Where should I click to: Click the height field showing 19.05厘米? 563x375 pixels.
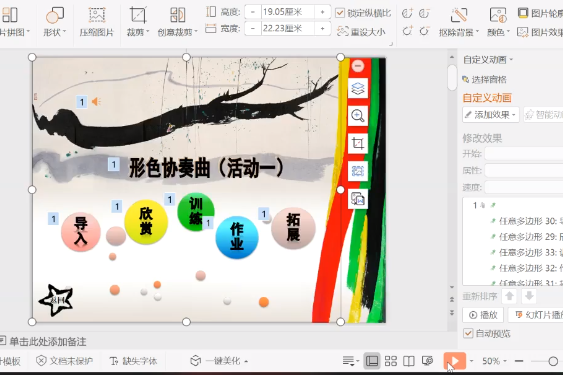click(287, 12)
